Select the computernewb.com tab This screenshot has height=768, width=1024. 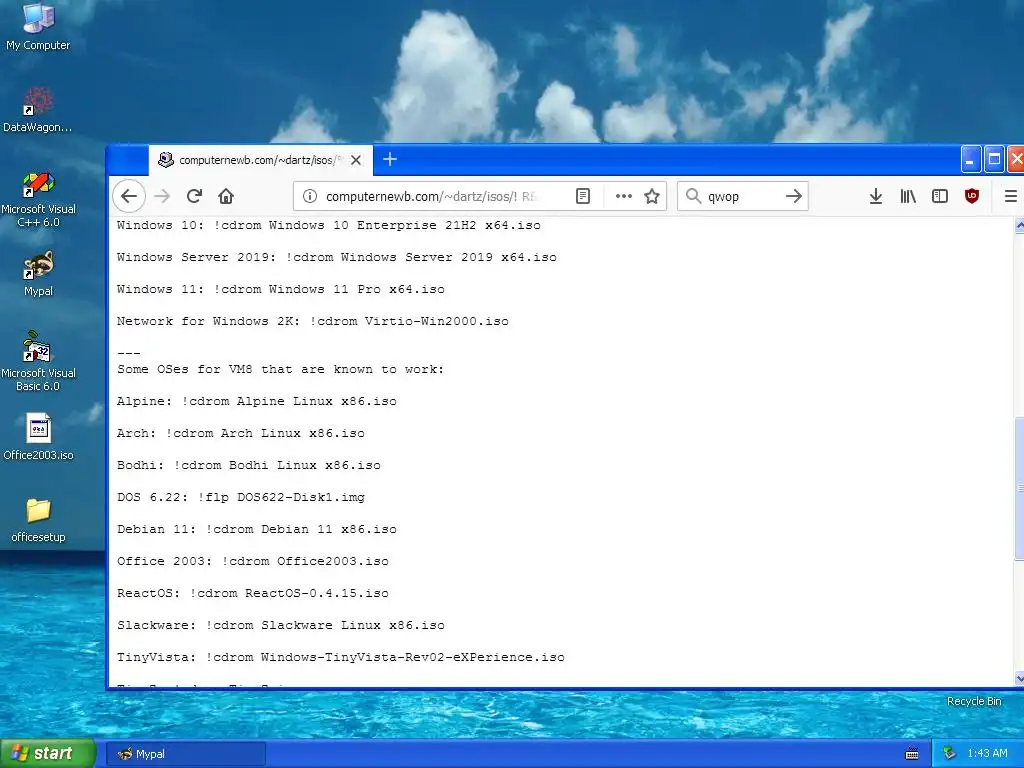click(261, 160)
